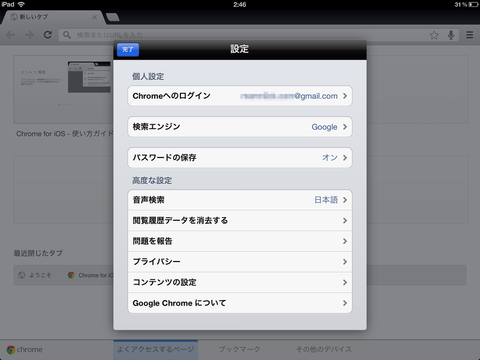Click chevron on the コンテンツの設定 row

(x=345, y=283)
